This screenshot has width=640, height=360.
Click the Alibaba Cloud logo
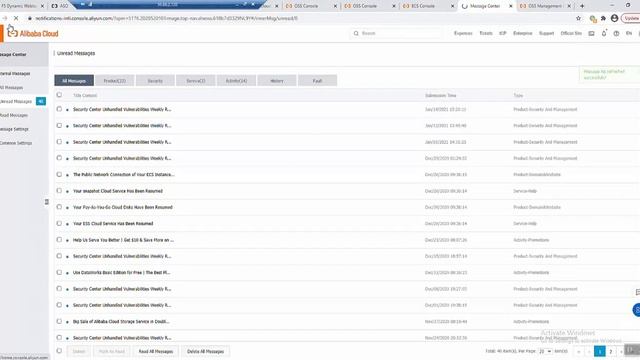click(x=33, y=33)
